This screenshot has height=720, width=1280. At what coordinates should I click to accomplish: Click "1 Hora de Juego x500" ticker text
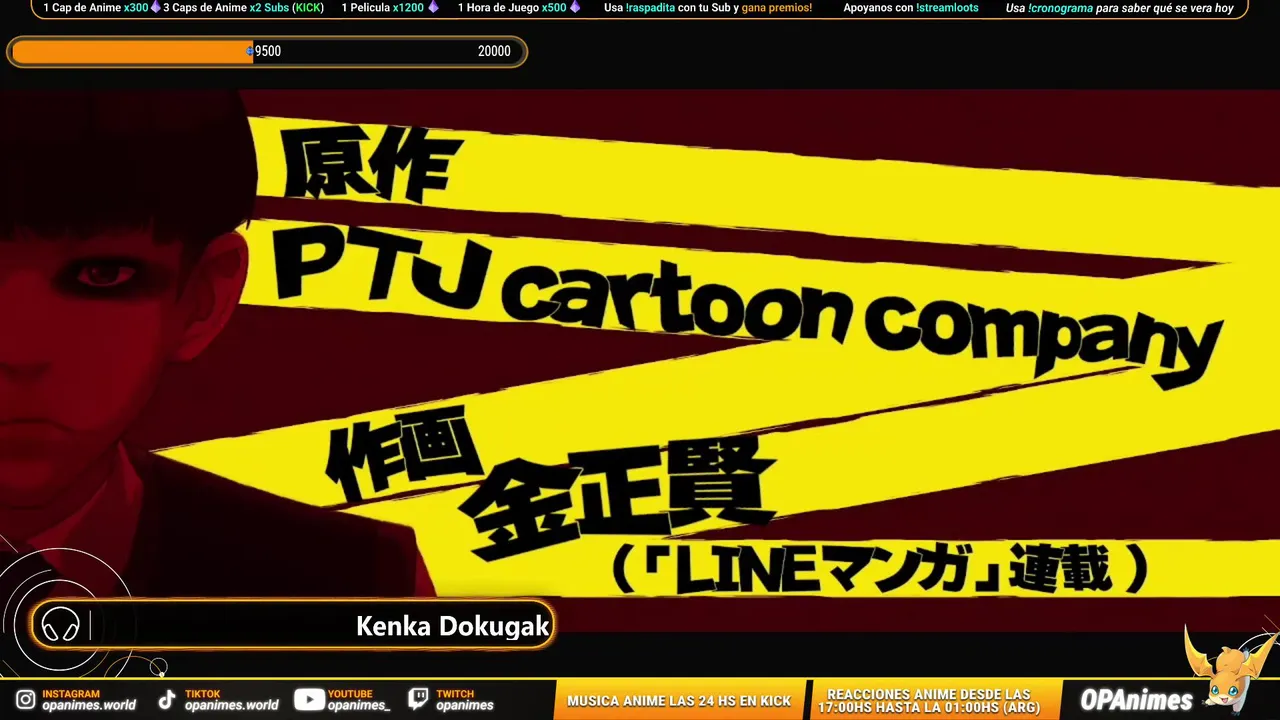(512, 8)
